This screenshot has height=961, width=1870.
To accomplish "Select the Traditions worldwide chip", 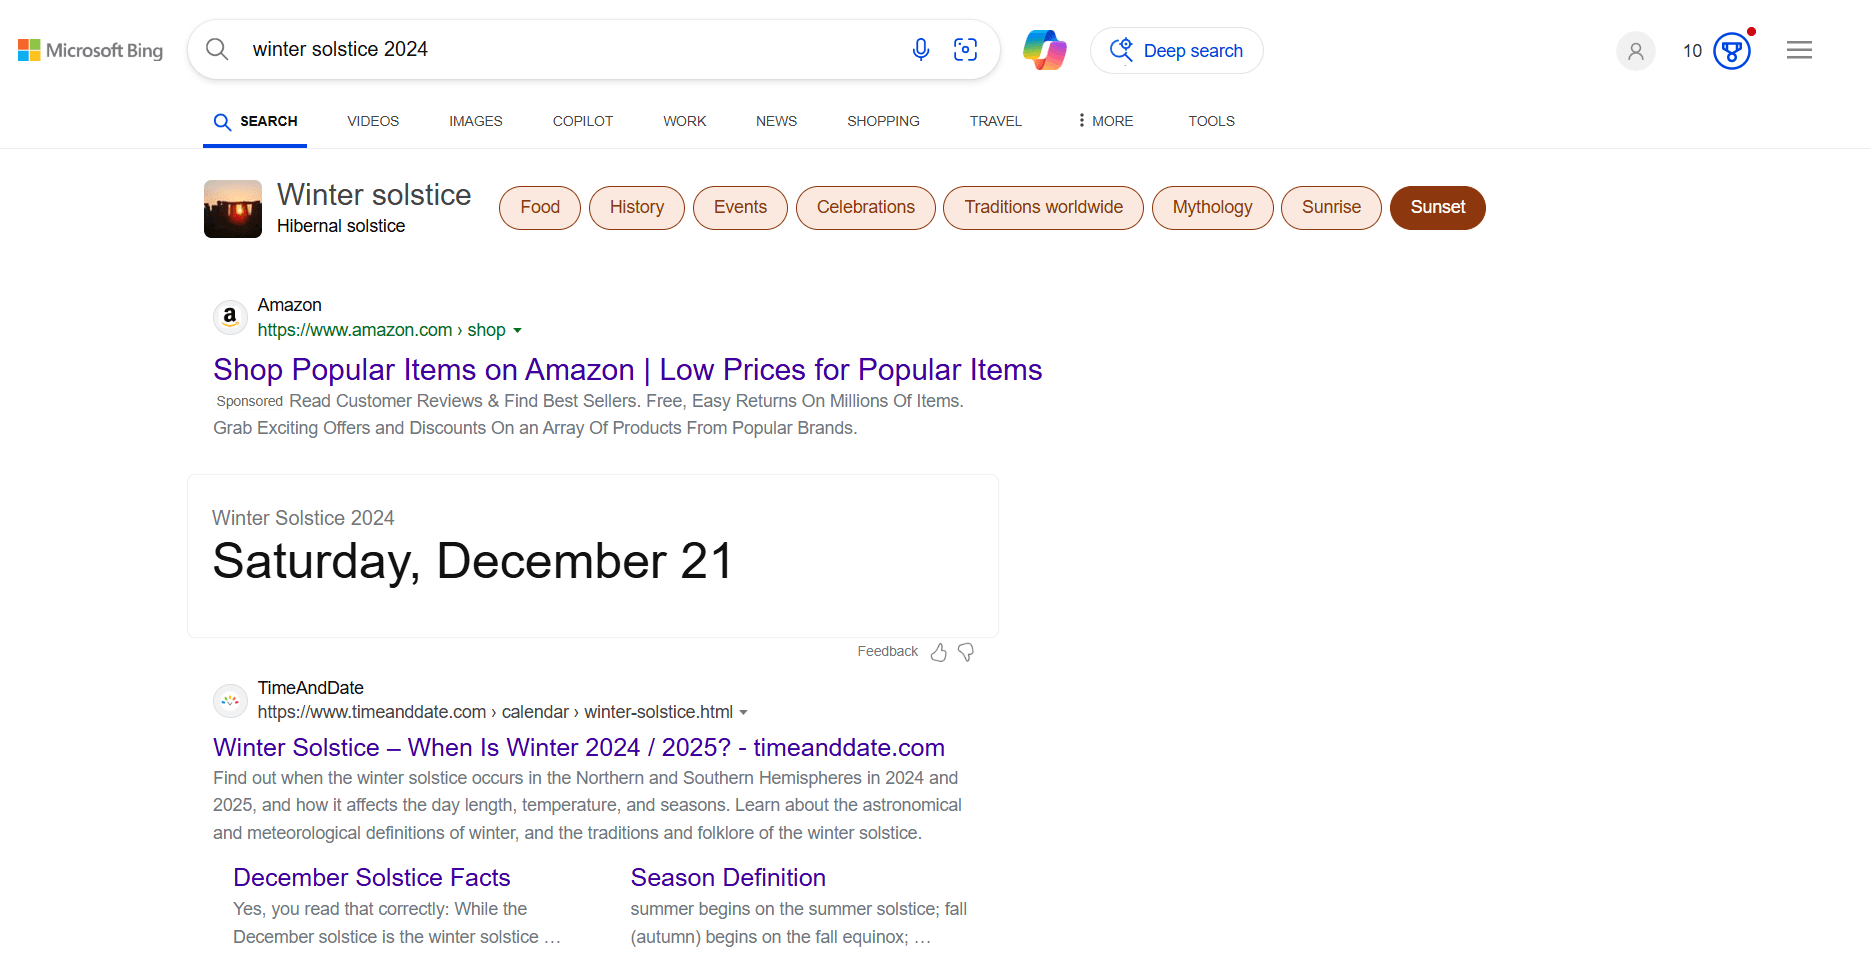I will pyautogui.click(x=1043, y=207).
